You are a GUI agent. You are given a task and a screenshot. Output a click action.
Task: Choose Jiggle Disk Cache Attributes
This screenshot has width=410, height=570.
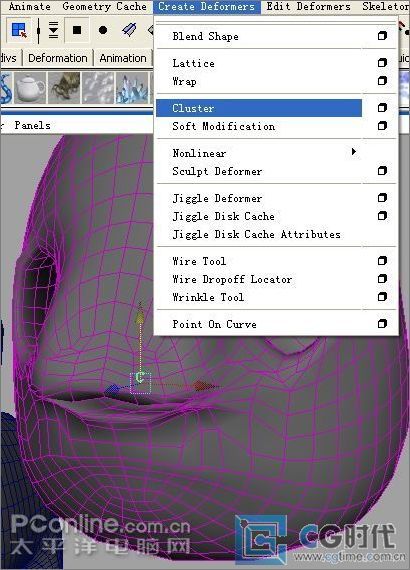pyautogui.click(x=257, y=234)
